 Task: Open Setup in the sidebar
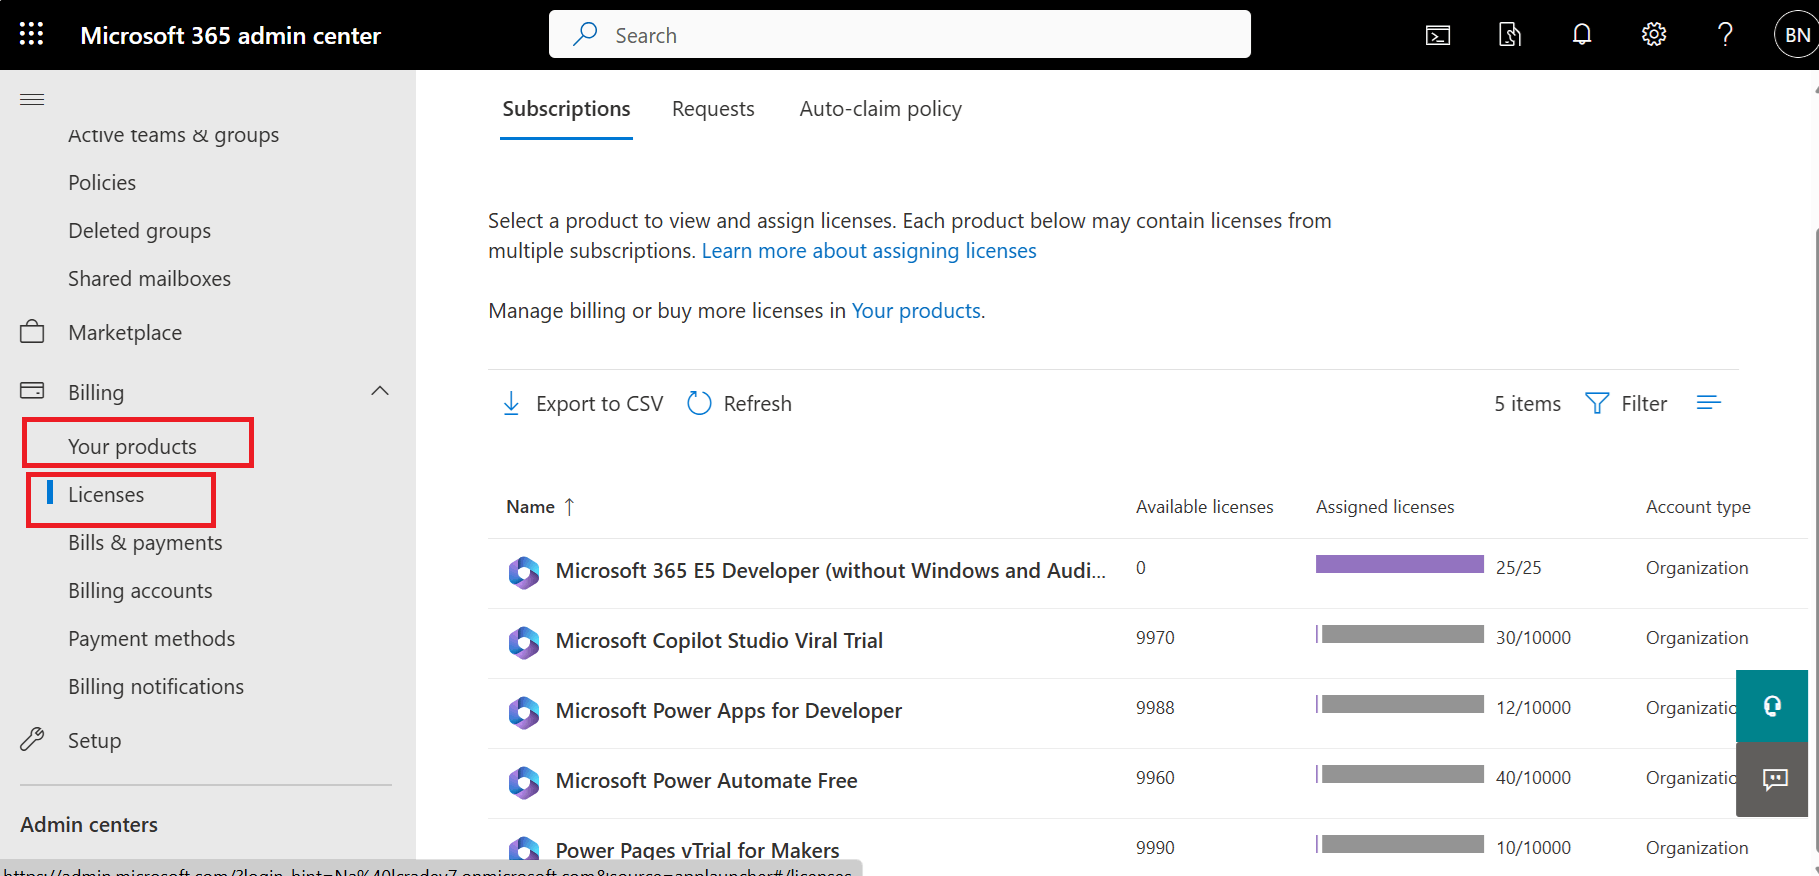tap(94, 741)
